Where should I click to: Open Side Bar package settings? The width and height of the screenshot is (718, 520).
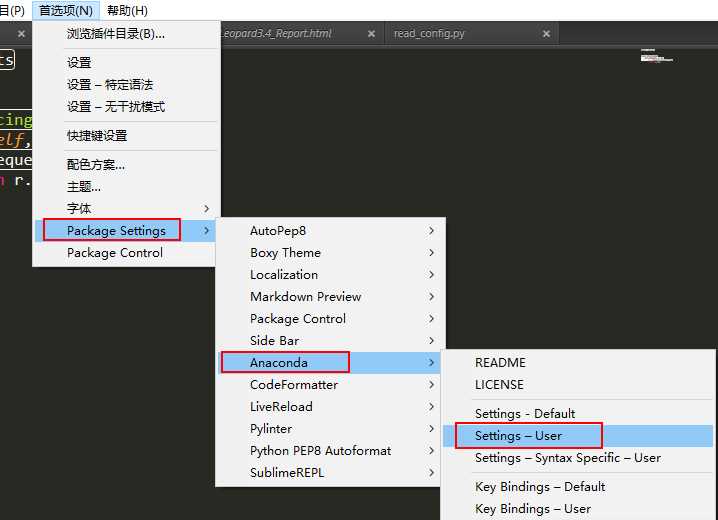(x=329, y=341)
